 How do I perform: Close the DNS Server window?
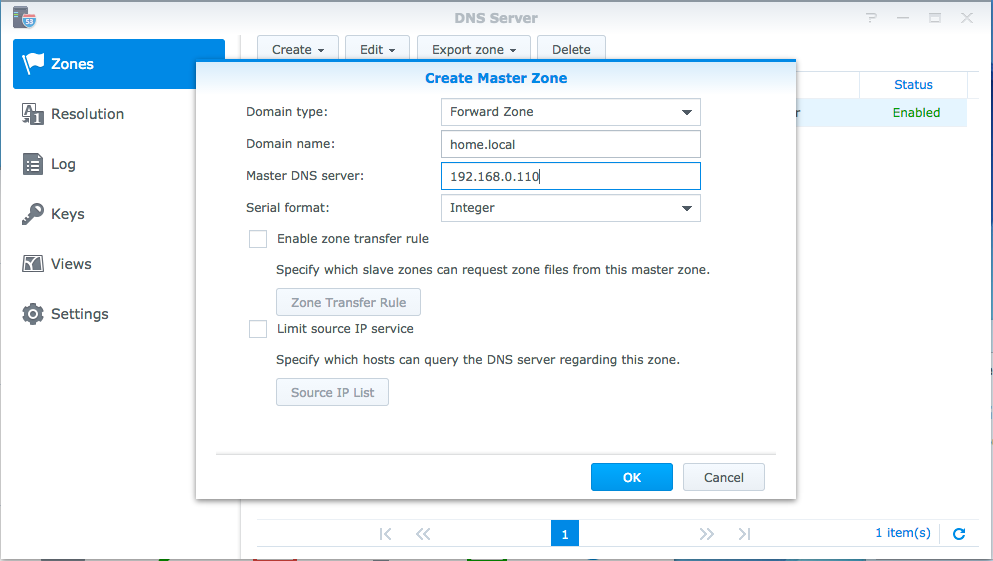(966, 18)
